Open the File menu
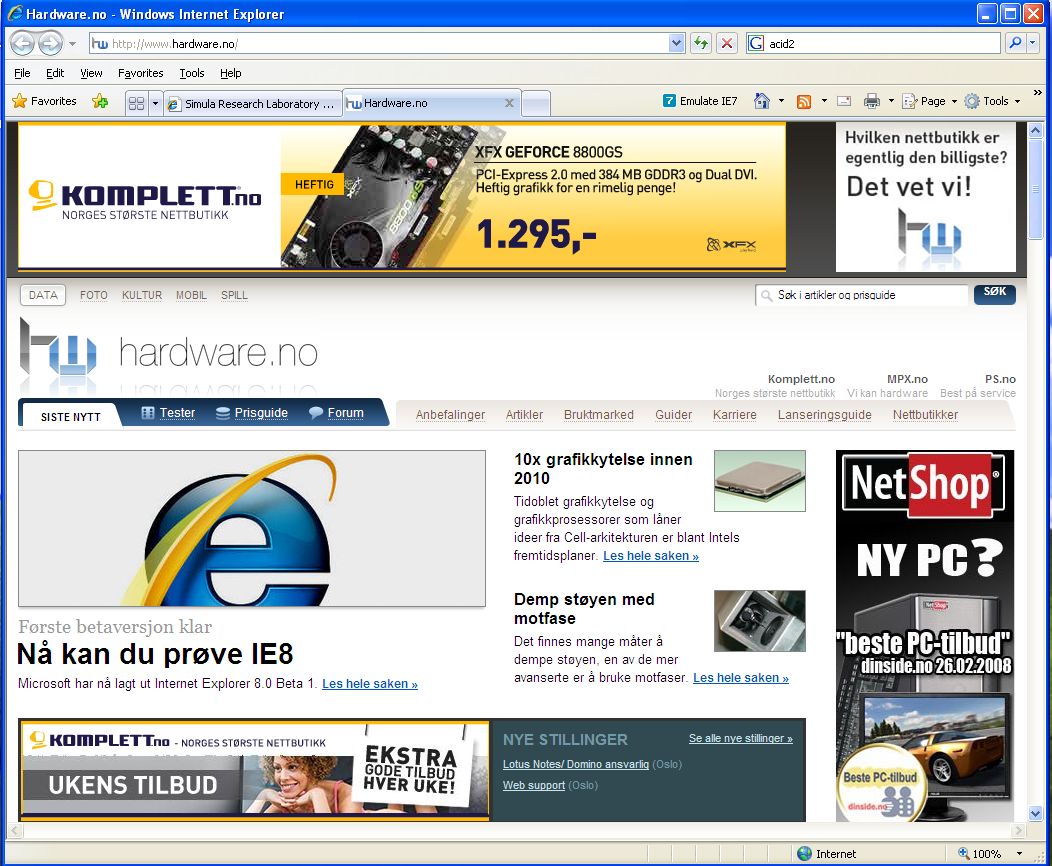The image size is (1052, 866). pyautogui.click(x=22, y=73)
